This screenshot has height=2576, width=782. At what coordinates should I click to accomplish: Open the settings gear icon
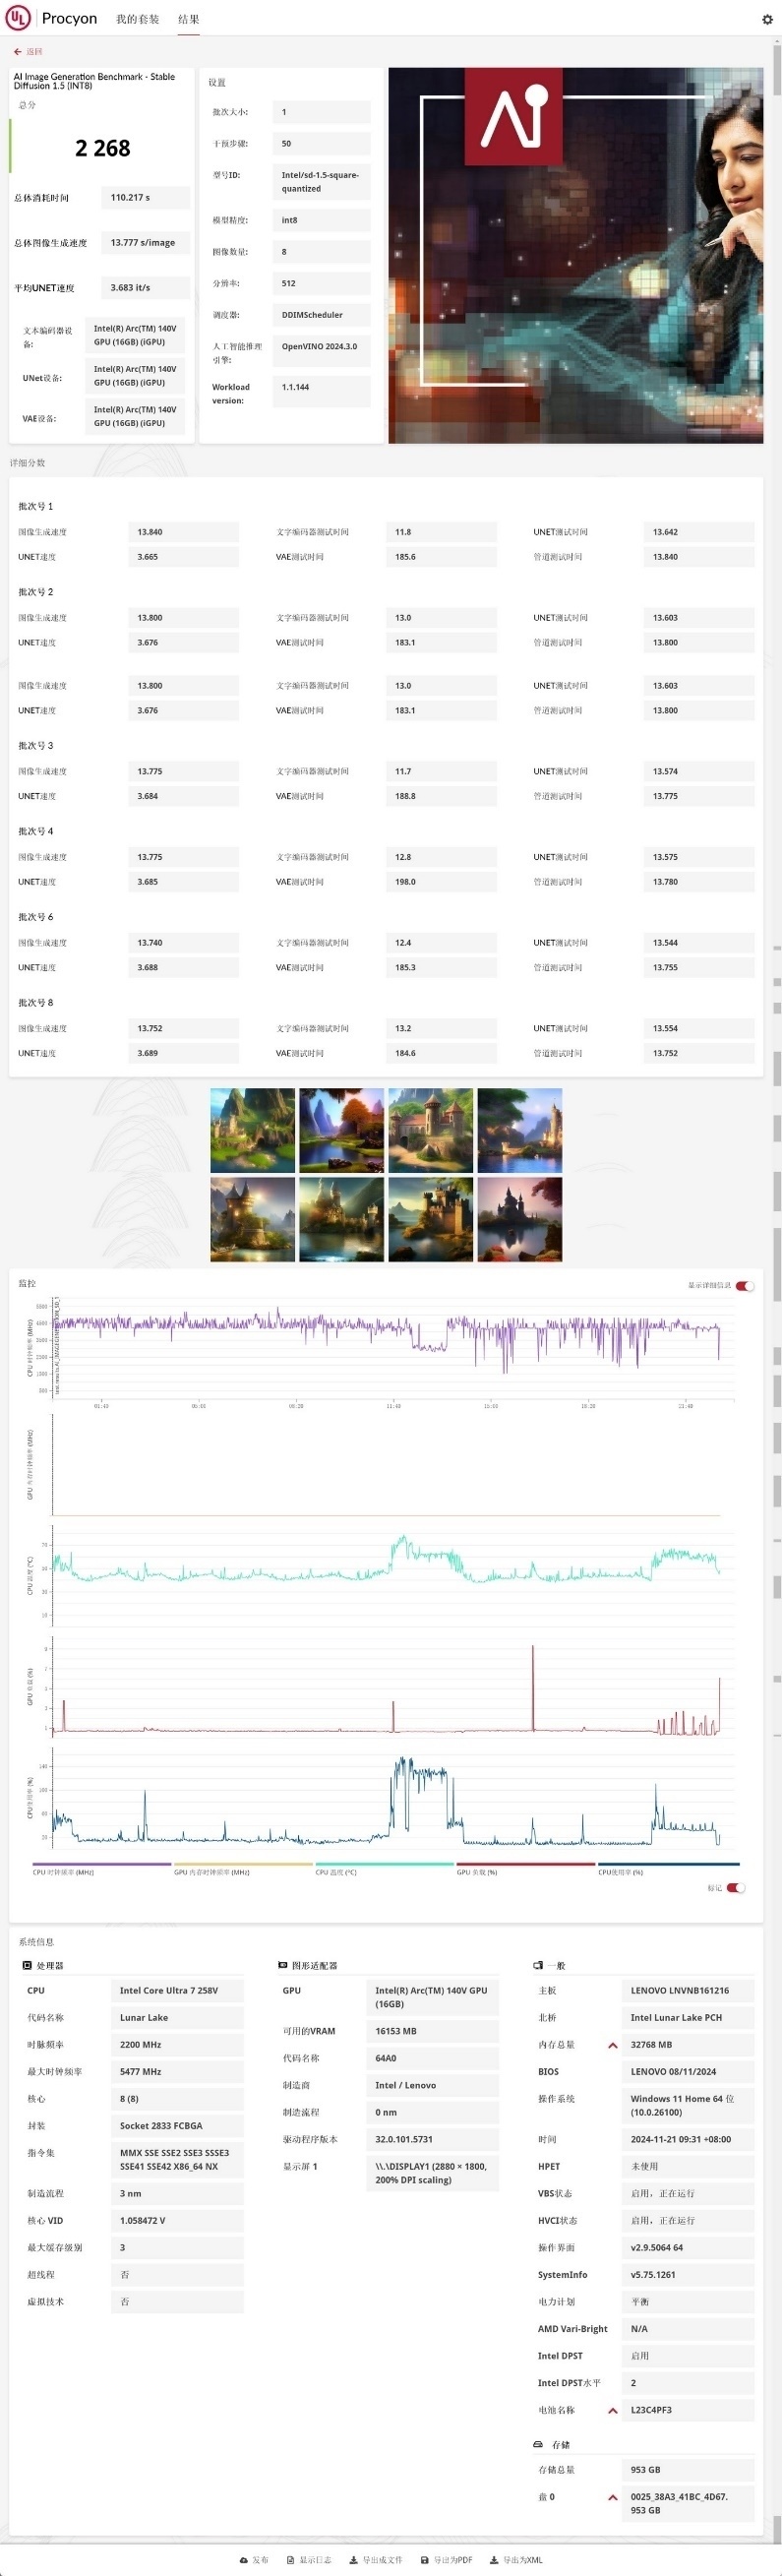pyautogui.click(x=767, y=19)
